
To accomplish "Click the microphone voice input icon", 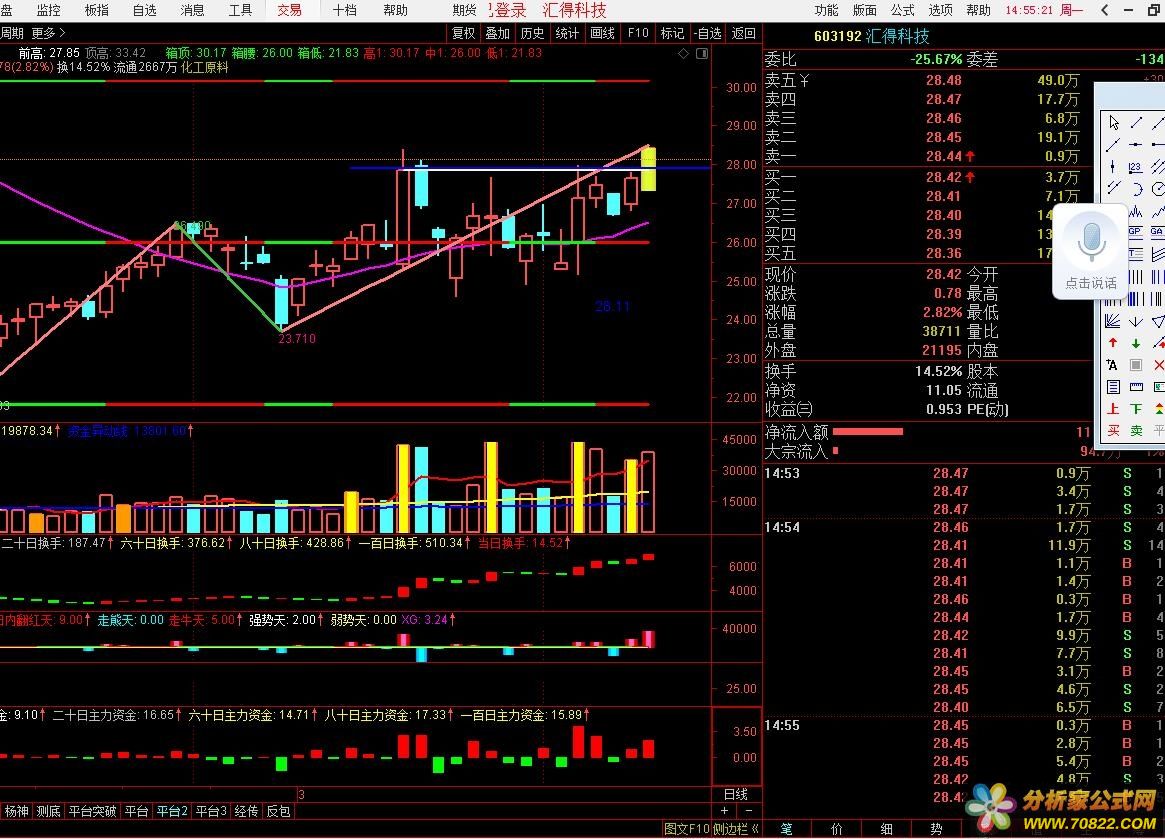I will pyautogui.click(x=1091, y=242).
